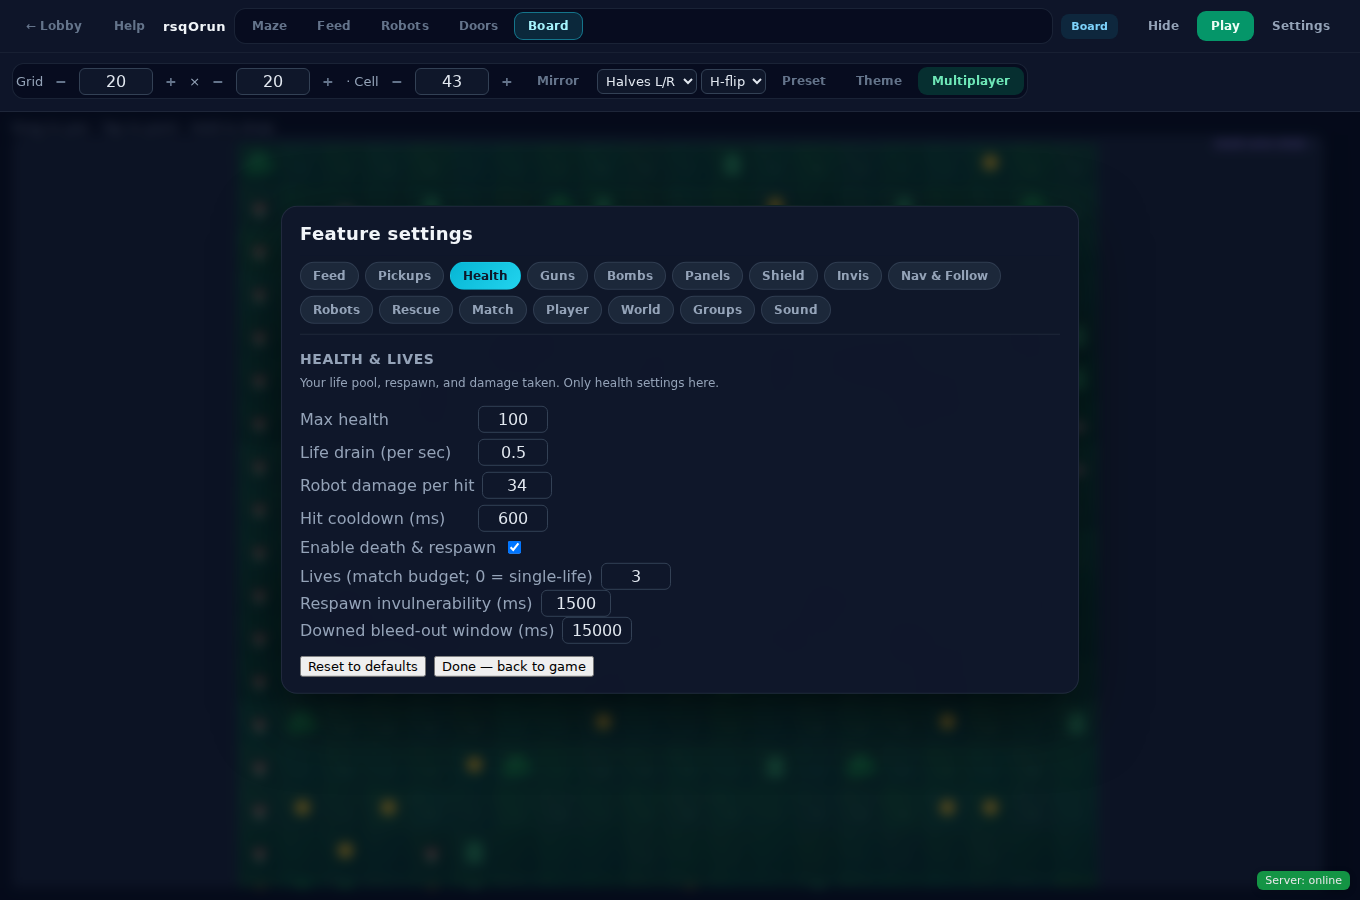Select the Health settings pill
Image resolution: width=1360 pixels, height=900 pixels.
(485, 276)
